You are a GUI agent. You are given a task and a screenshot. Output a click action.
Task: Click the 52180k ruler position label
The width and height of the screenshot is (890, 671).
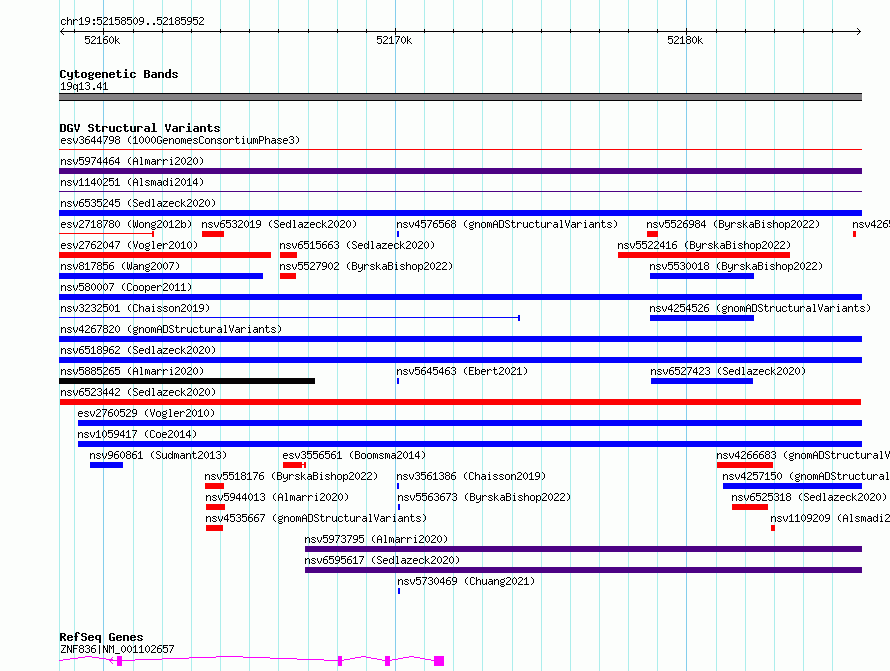(685, 40)
